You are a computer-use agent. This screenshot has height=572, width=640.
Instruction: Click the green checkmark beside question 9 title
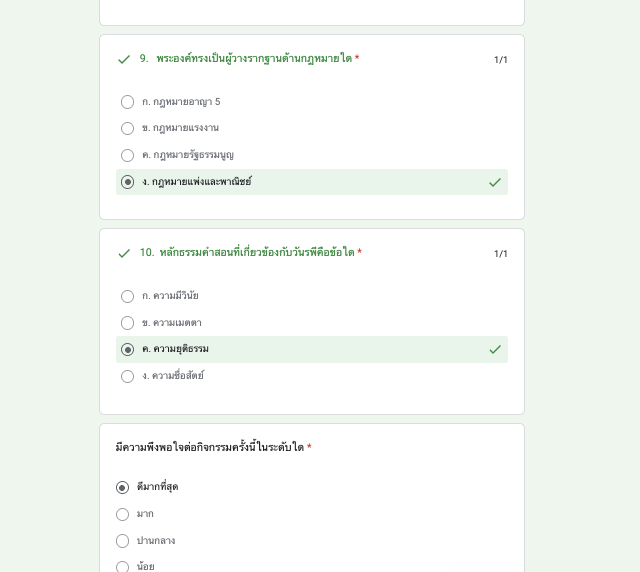124,60
